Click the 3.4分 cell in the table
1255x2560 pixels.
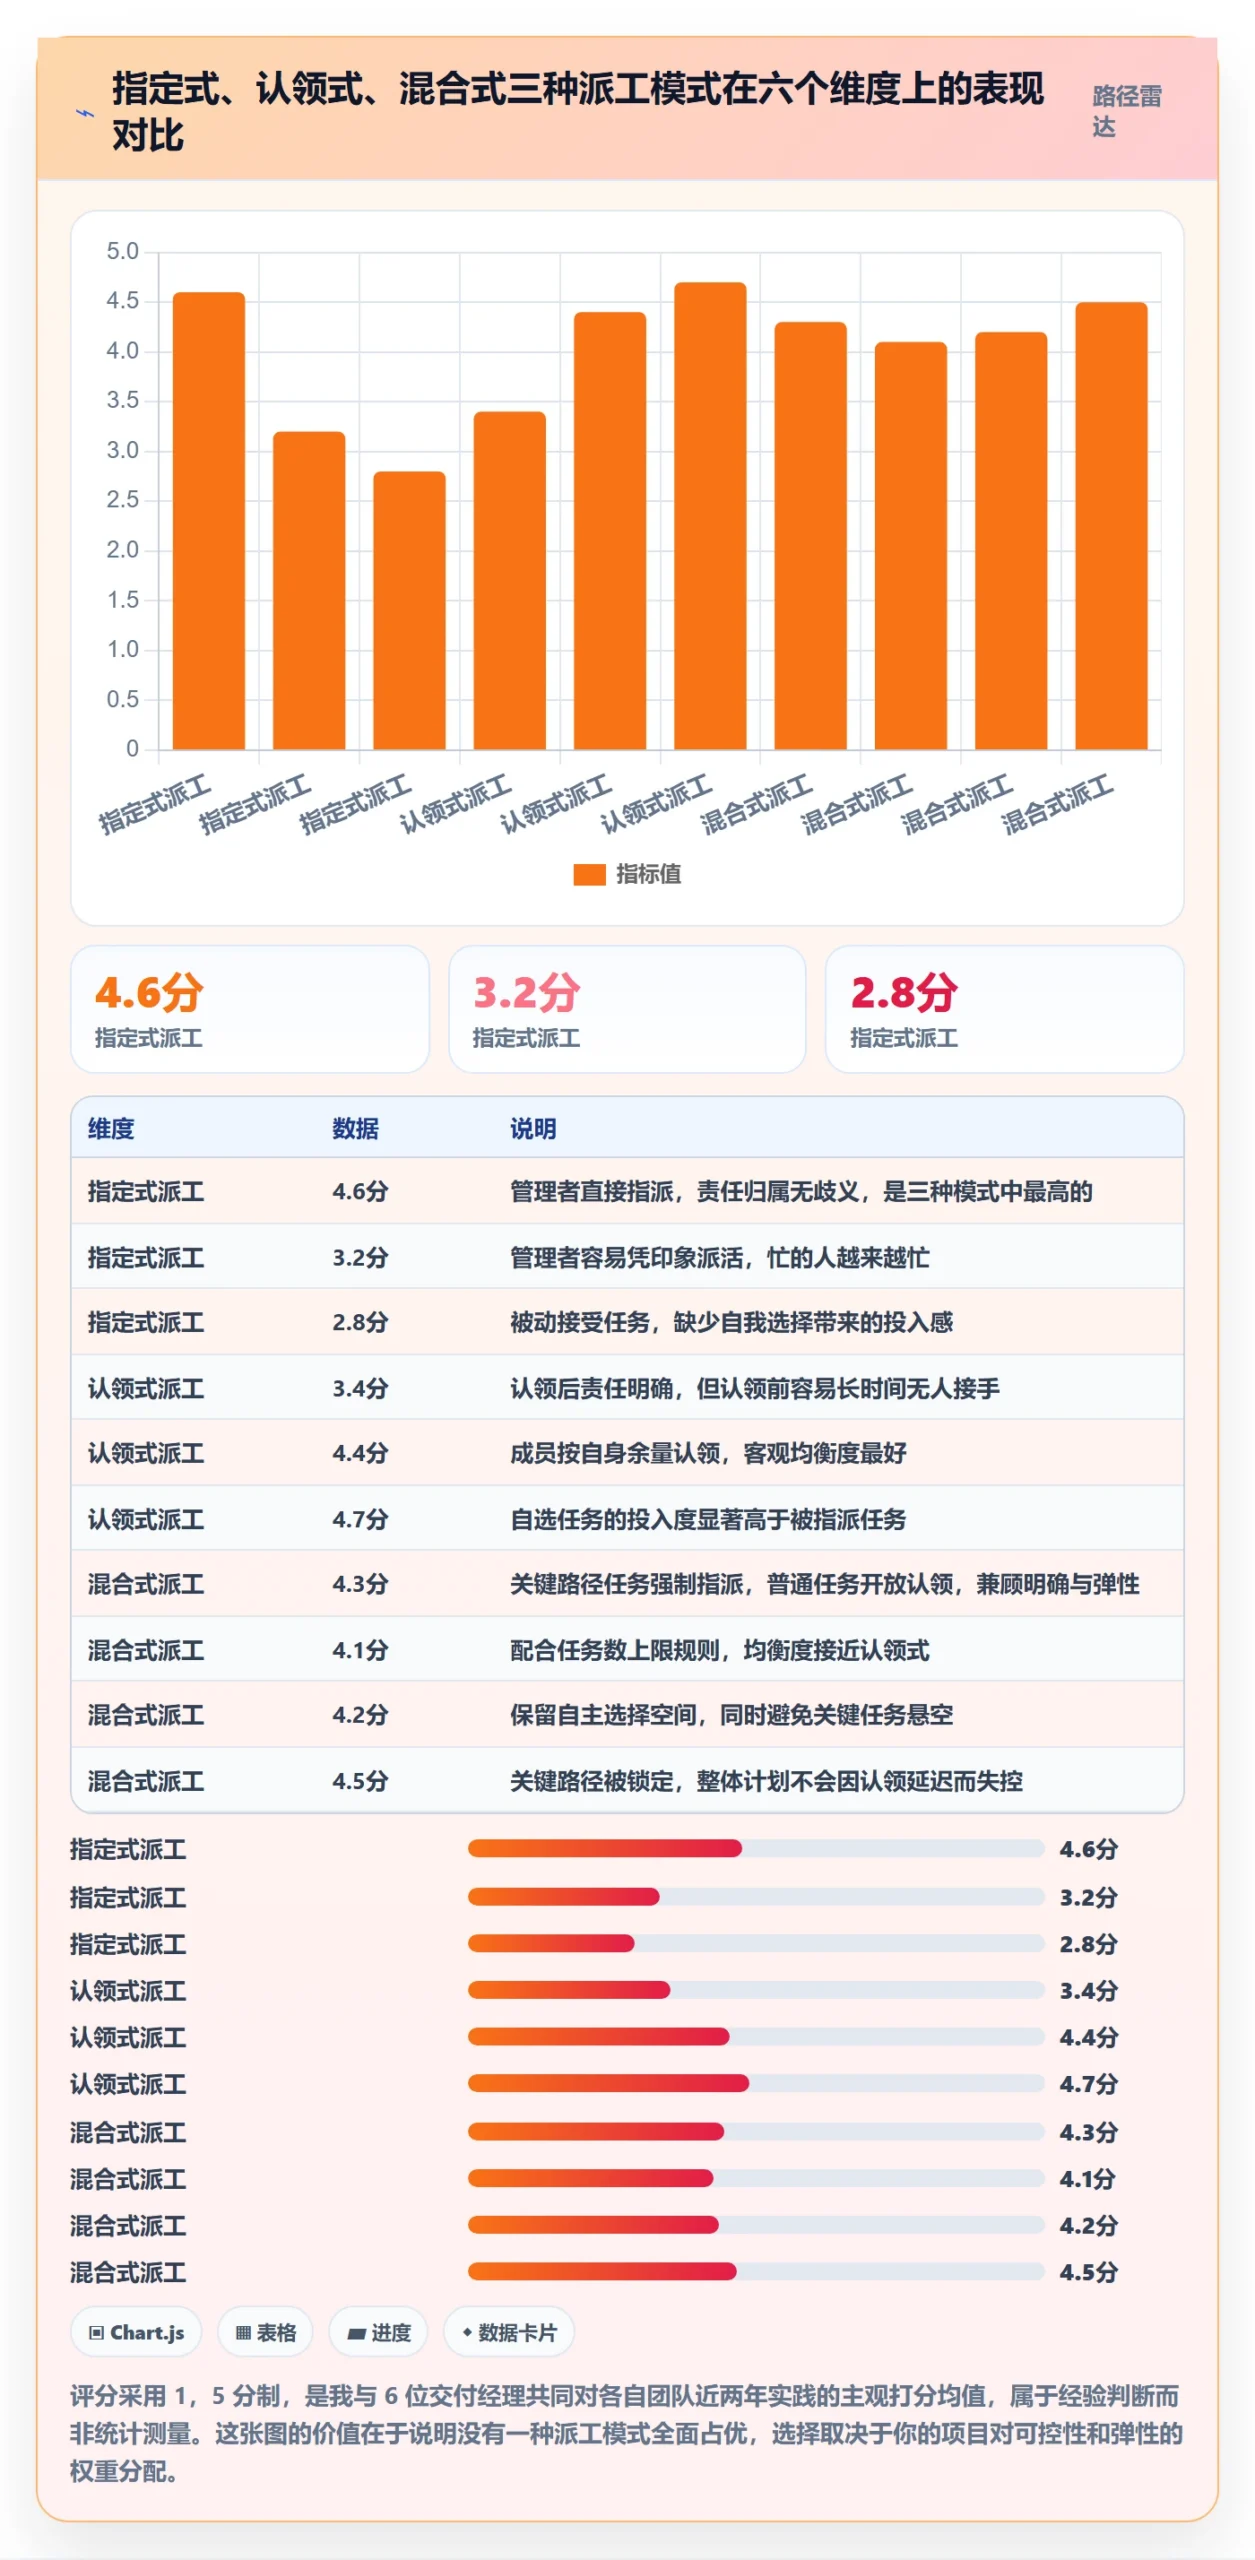point(360,1388)
